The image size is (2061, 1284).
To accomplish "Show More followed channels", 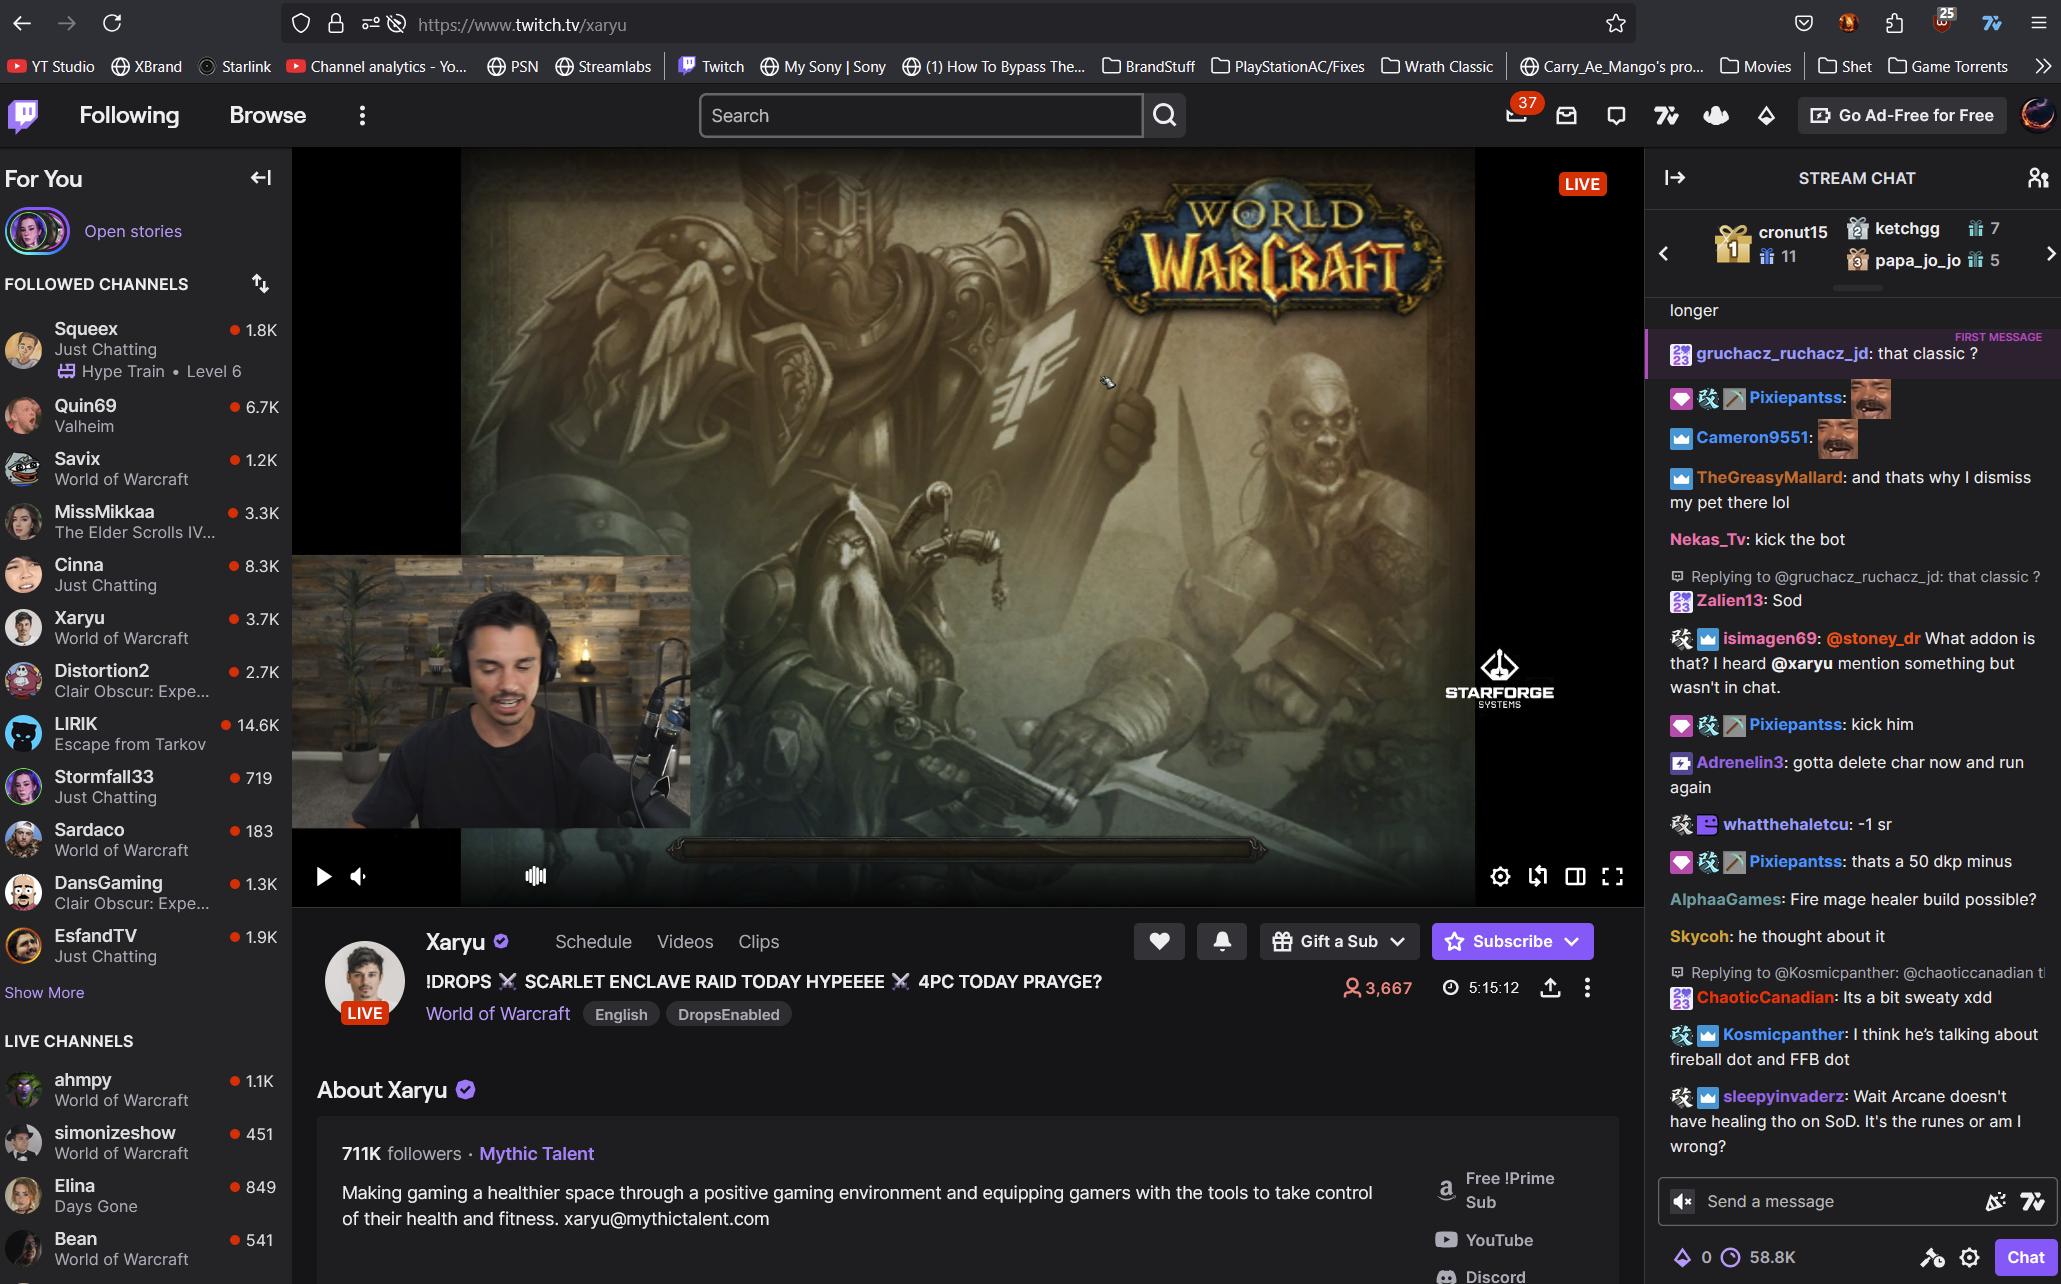I will click(x=44, y=992).
